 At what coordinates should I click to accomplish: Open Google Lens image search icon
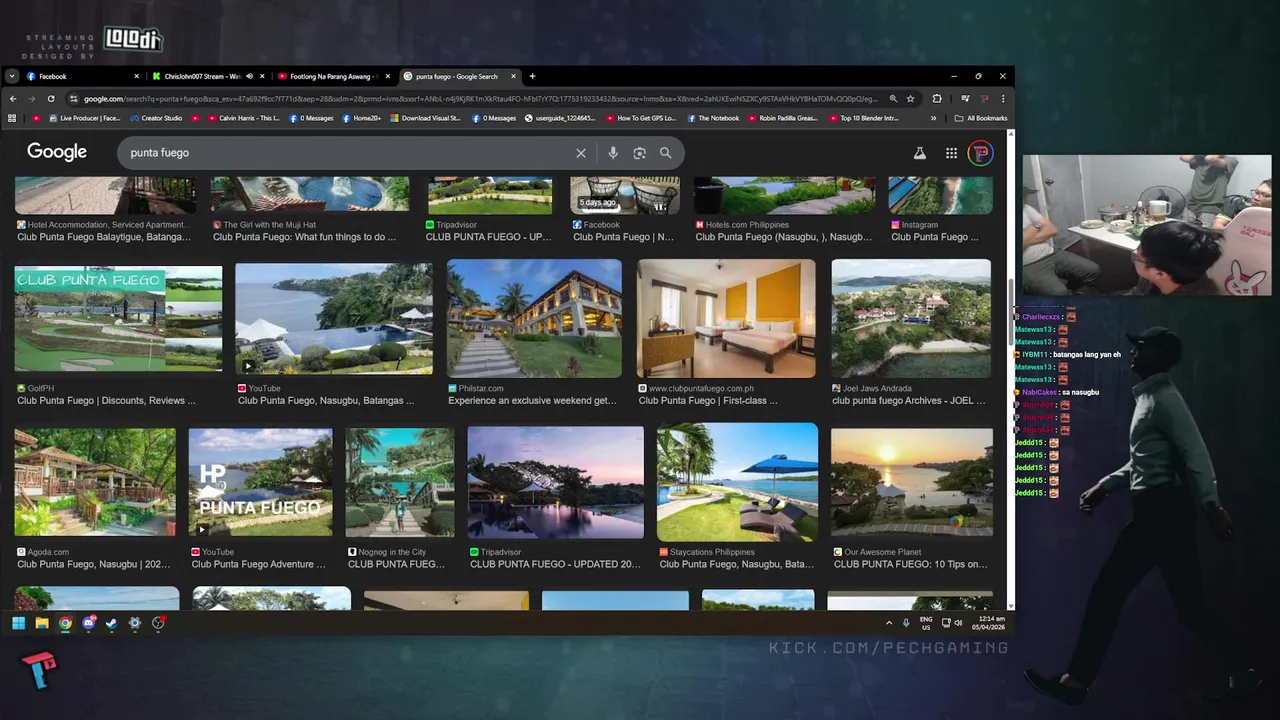639,153
